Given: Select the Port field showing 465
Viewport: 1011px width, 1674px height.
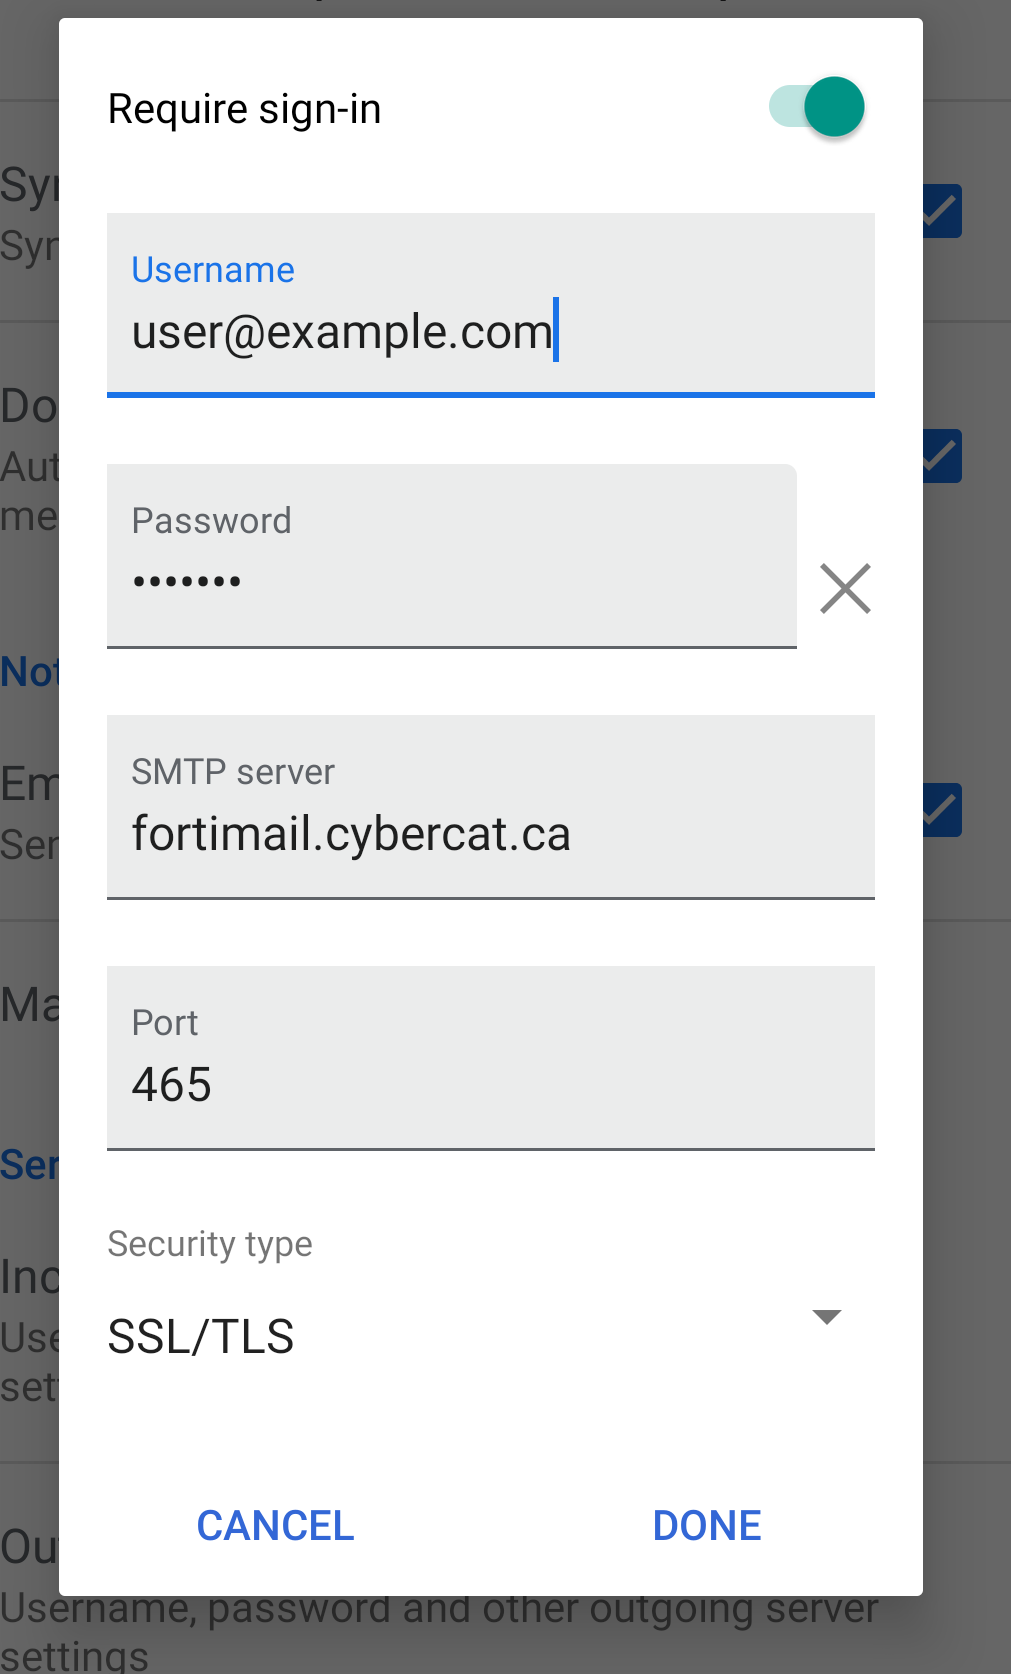Looking at the screenshot, I should point(490,1084).
